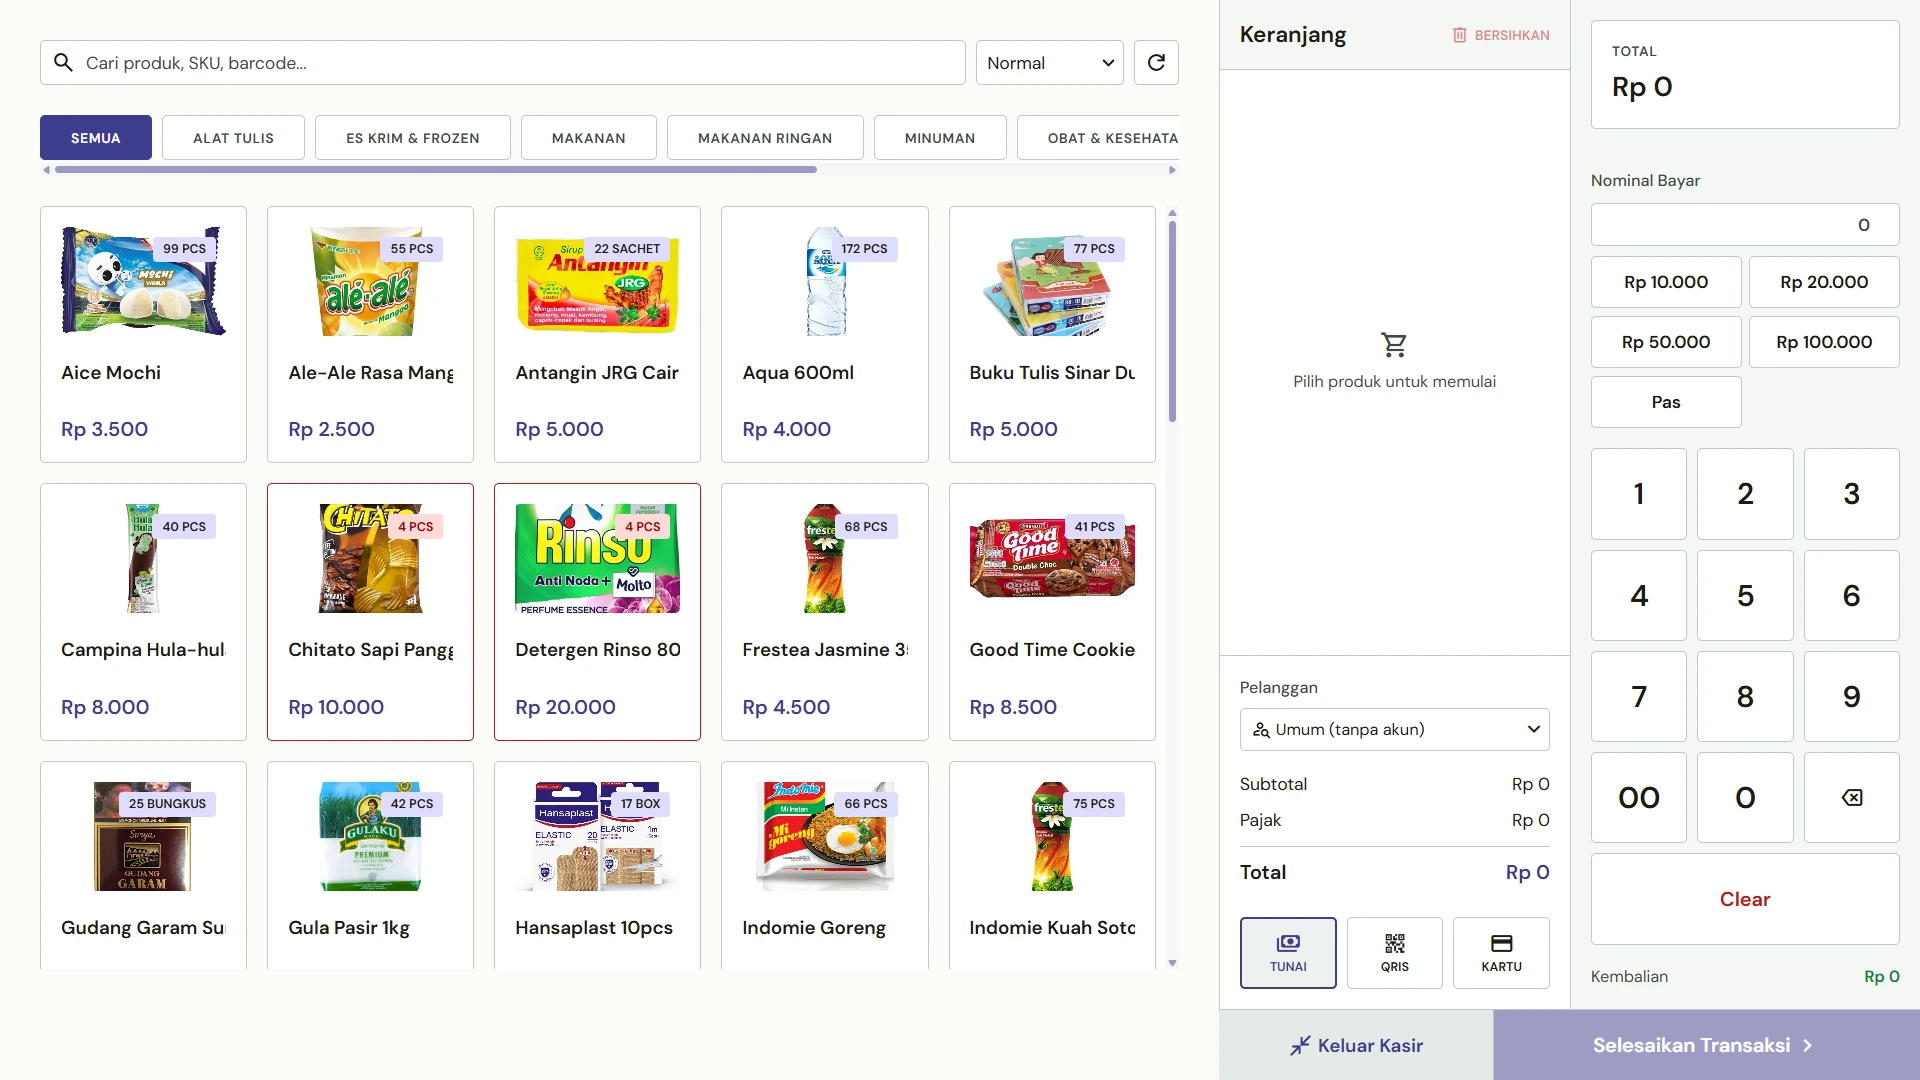Add Hansaplast 10pcs product card
This screenshot has width=1920, height=1080.
point(597,865)
